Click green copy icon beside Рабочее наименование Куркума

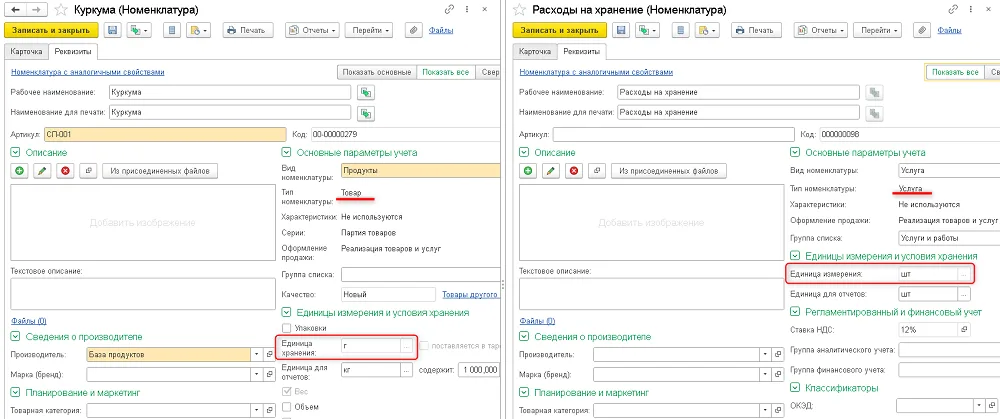(365, 92)
